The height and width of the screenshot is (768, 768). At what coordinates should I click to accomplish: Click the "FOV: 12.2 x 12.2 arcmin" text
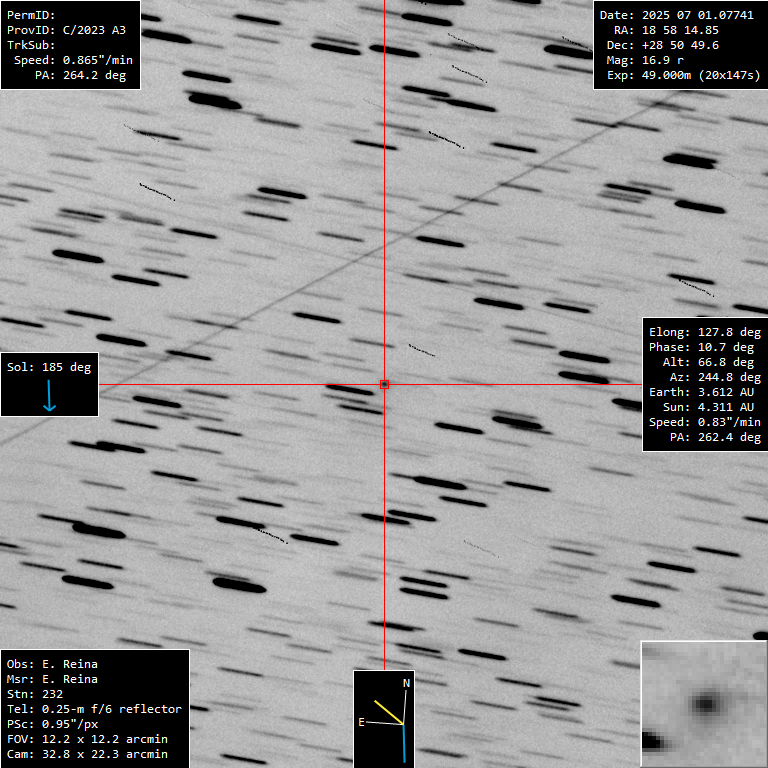(x=87, y=740)
